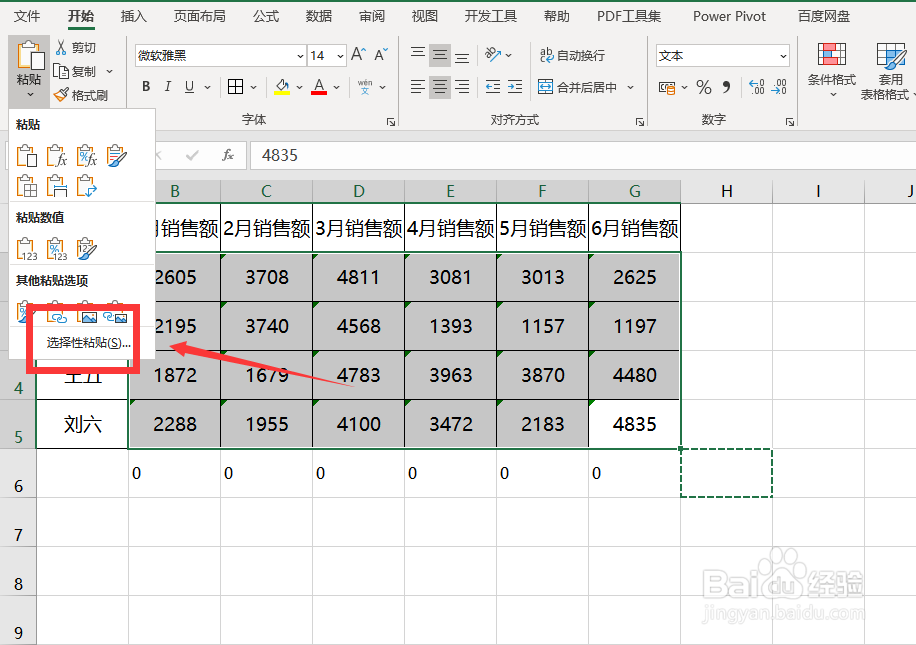Image resolution: width=916 pixels, height=645 pixels.
Task: Open 选择性粘贴(S)... Paste Special
Action: [x=88, y=342]
